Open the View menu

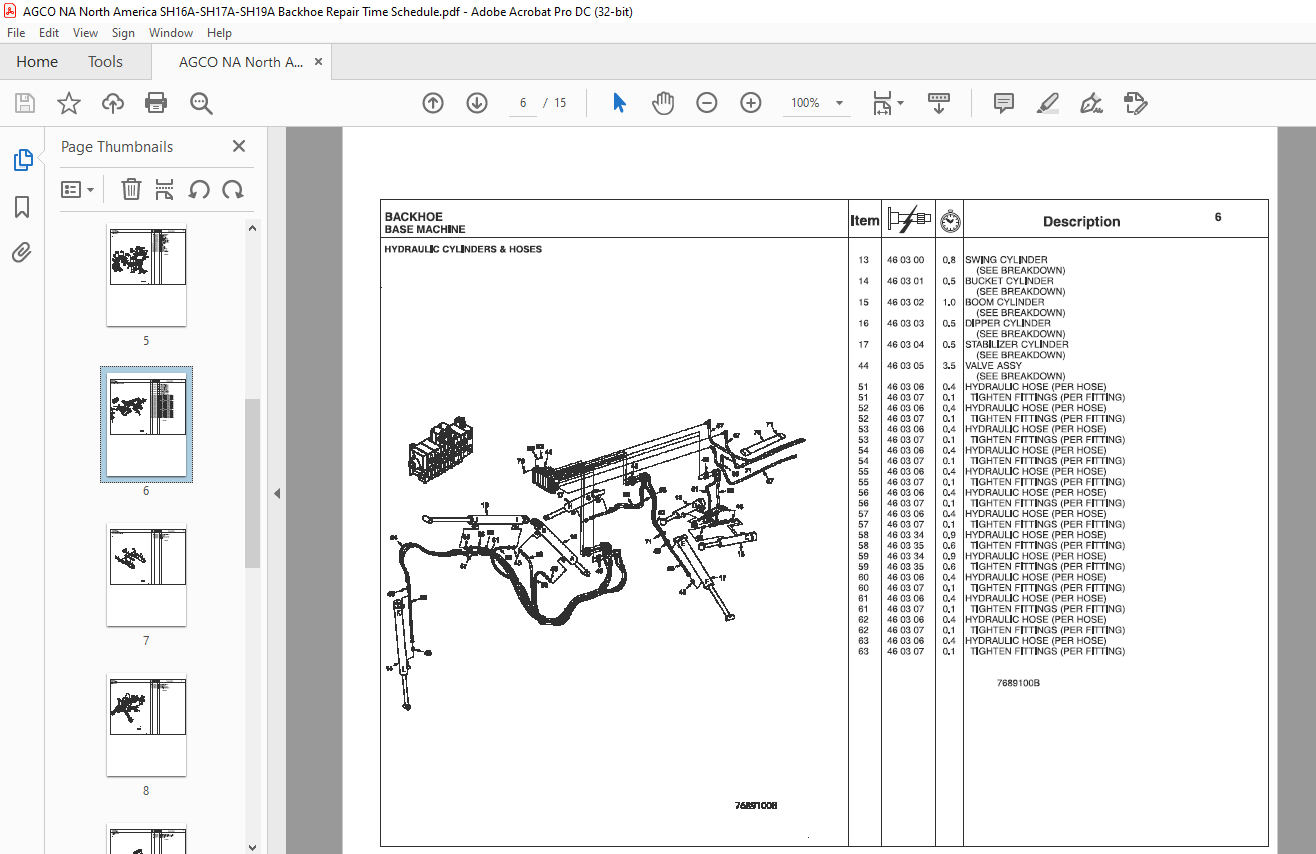click(86, 33)
